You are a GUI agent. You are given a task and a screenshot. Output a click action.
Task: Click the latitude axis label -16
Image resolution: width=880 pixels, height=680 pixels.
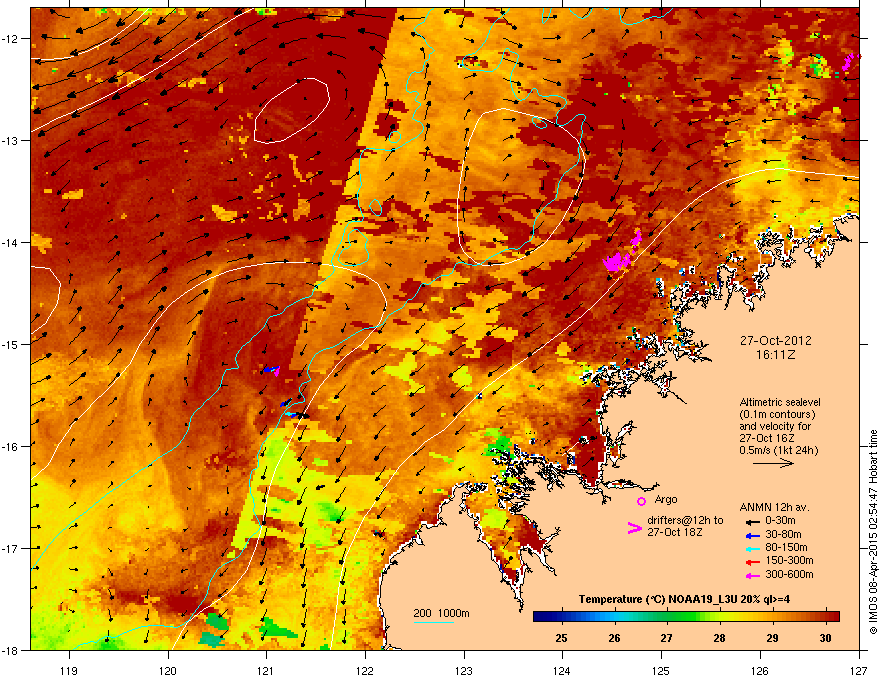tap(11, 447)
